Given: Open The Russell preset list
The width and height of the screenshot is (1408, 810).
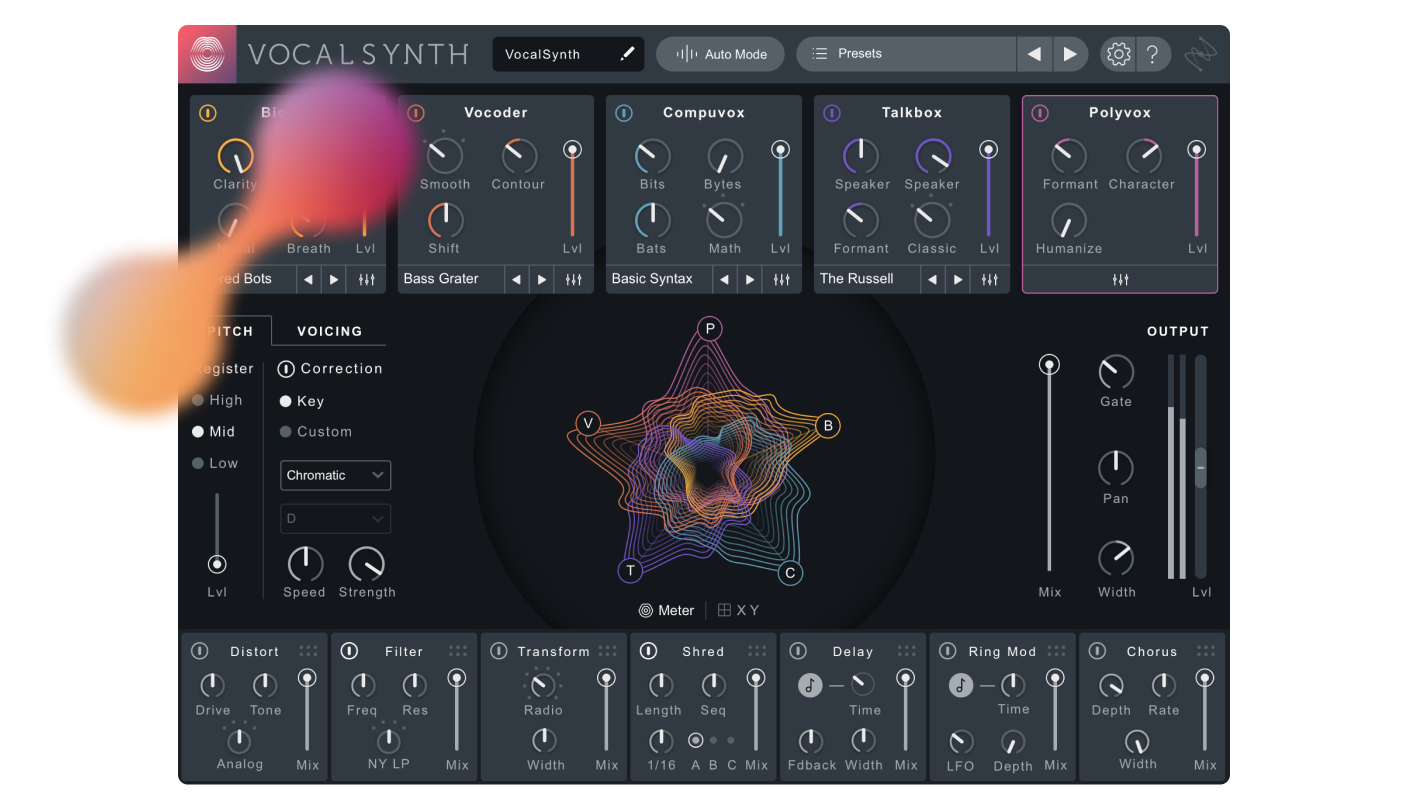Looking at the screenshot, I should tap(867, 279).
